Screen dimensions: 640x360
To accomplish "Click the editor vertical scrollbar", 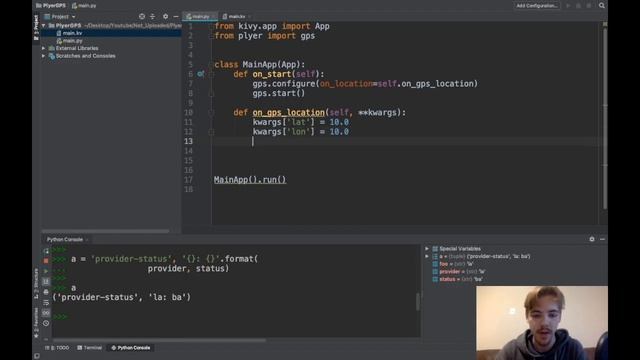I will pyautogui.click(x=604, y=118).
